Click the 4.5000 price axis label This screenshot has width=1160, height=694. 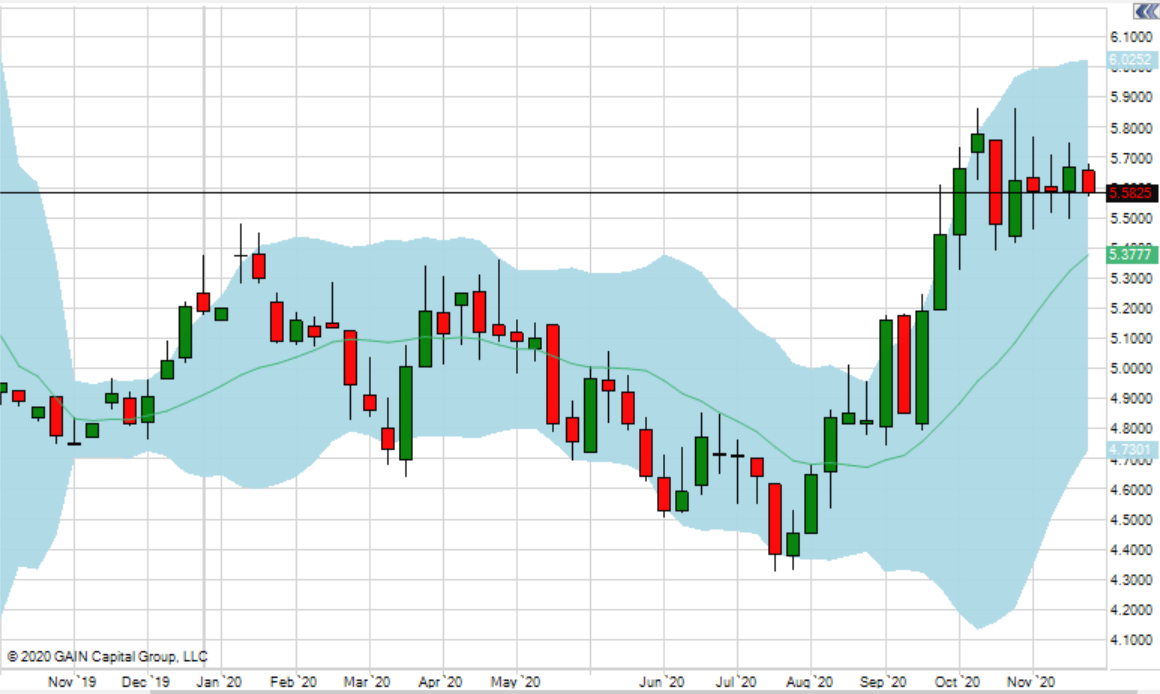[1131, 519]
